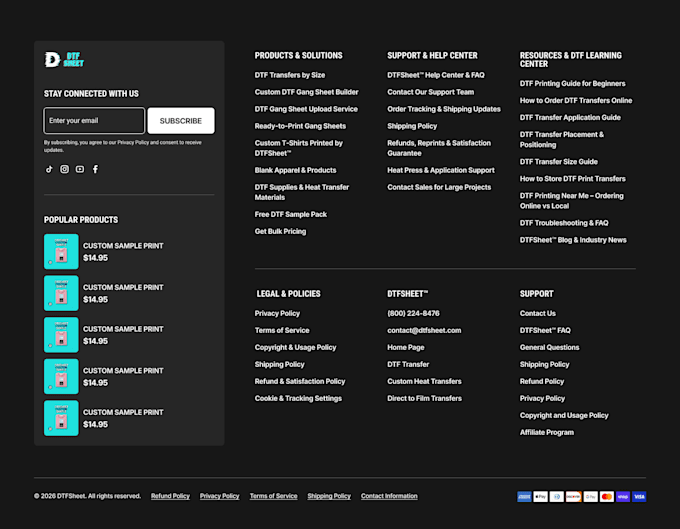680x529 pixels.
Task: Click the SUBSCRIBE button
Action: (181, 121)
